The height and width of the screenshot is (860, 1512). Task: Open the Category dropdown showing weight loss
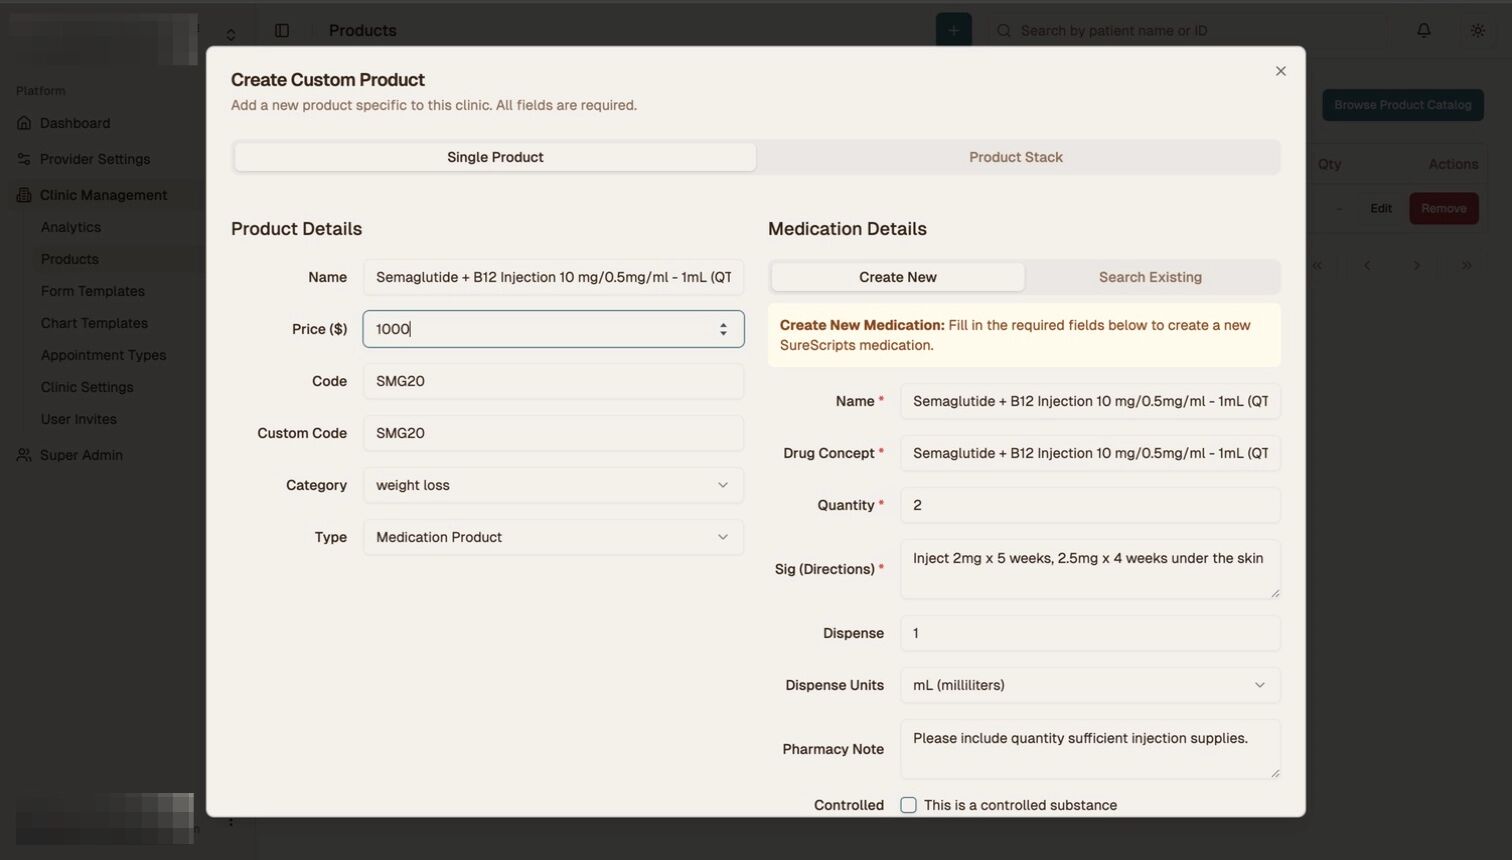coord(553,485)
